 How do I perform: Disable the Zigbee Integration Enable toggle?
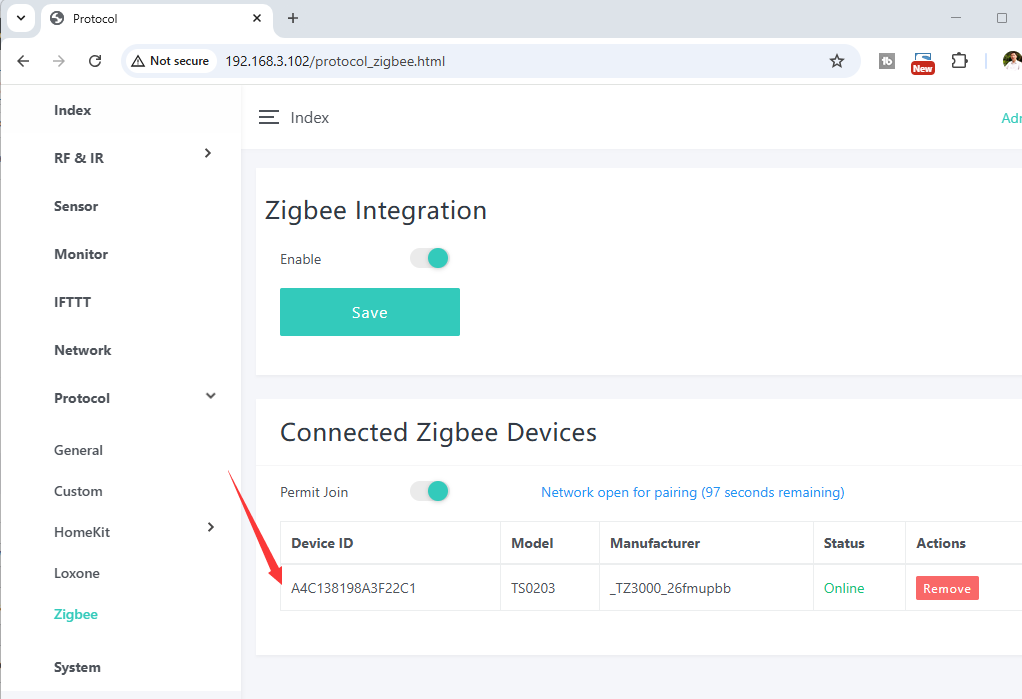tap(430, 258)
